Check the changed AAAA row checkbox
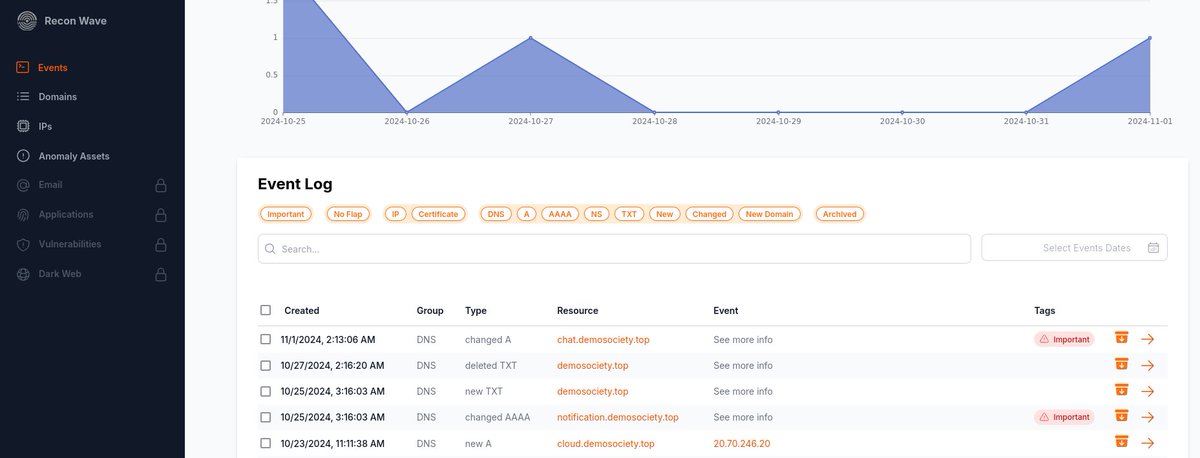Viewport: 1200px width, 458px height. tap(265, 417)
